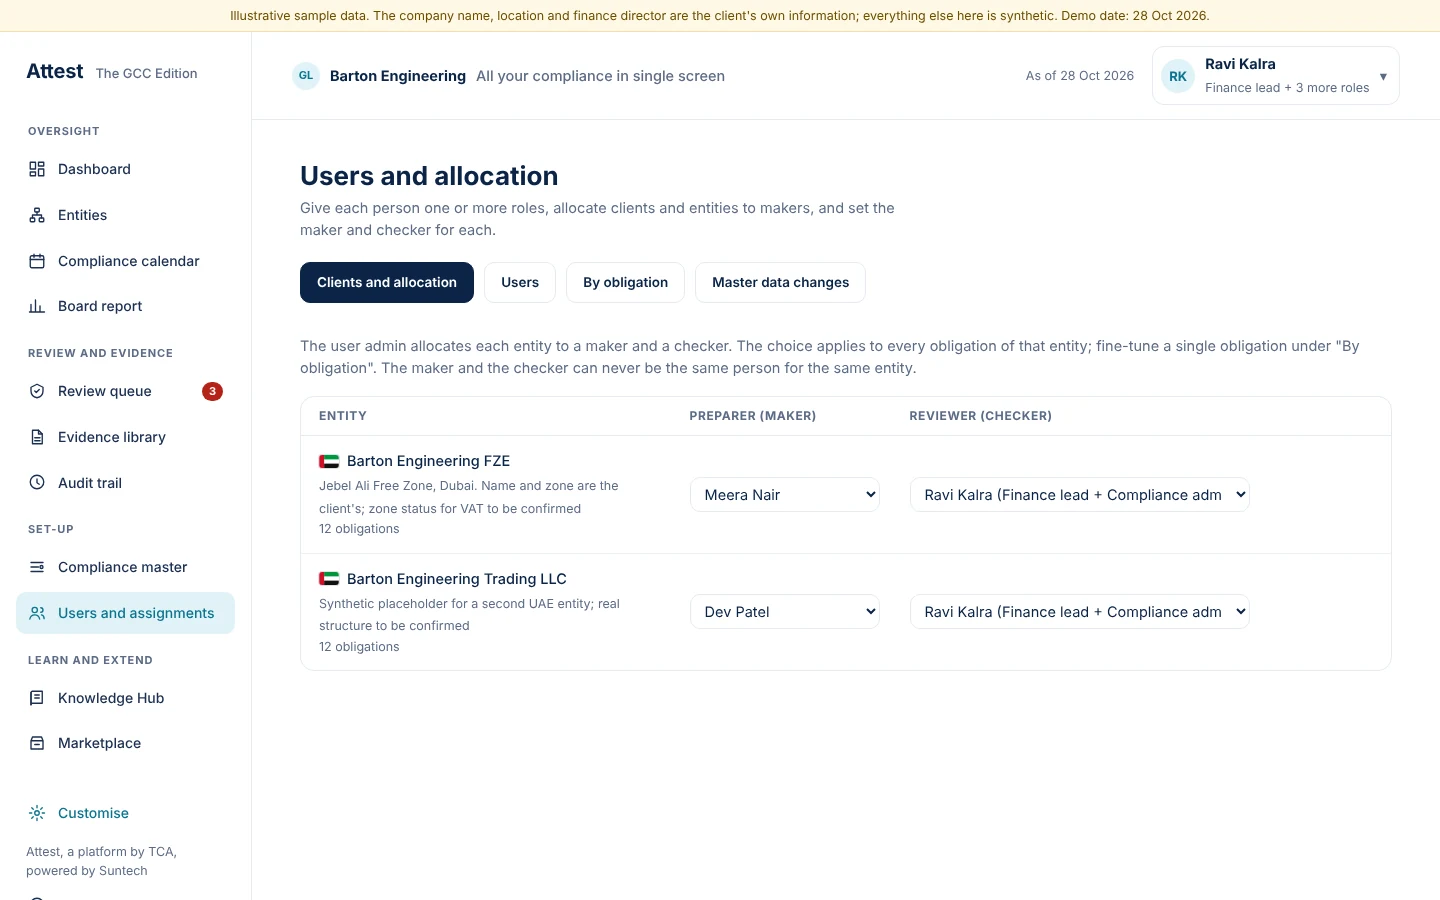
Task: Click the GL company avatar badge
Action: pyautogui.click(x=306, y=76)
